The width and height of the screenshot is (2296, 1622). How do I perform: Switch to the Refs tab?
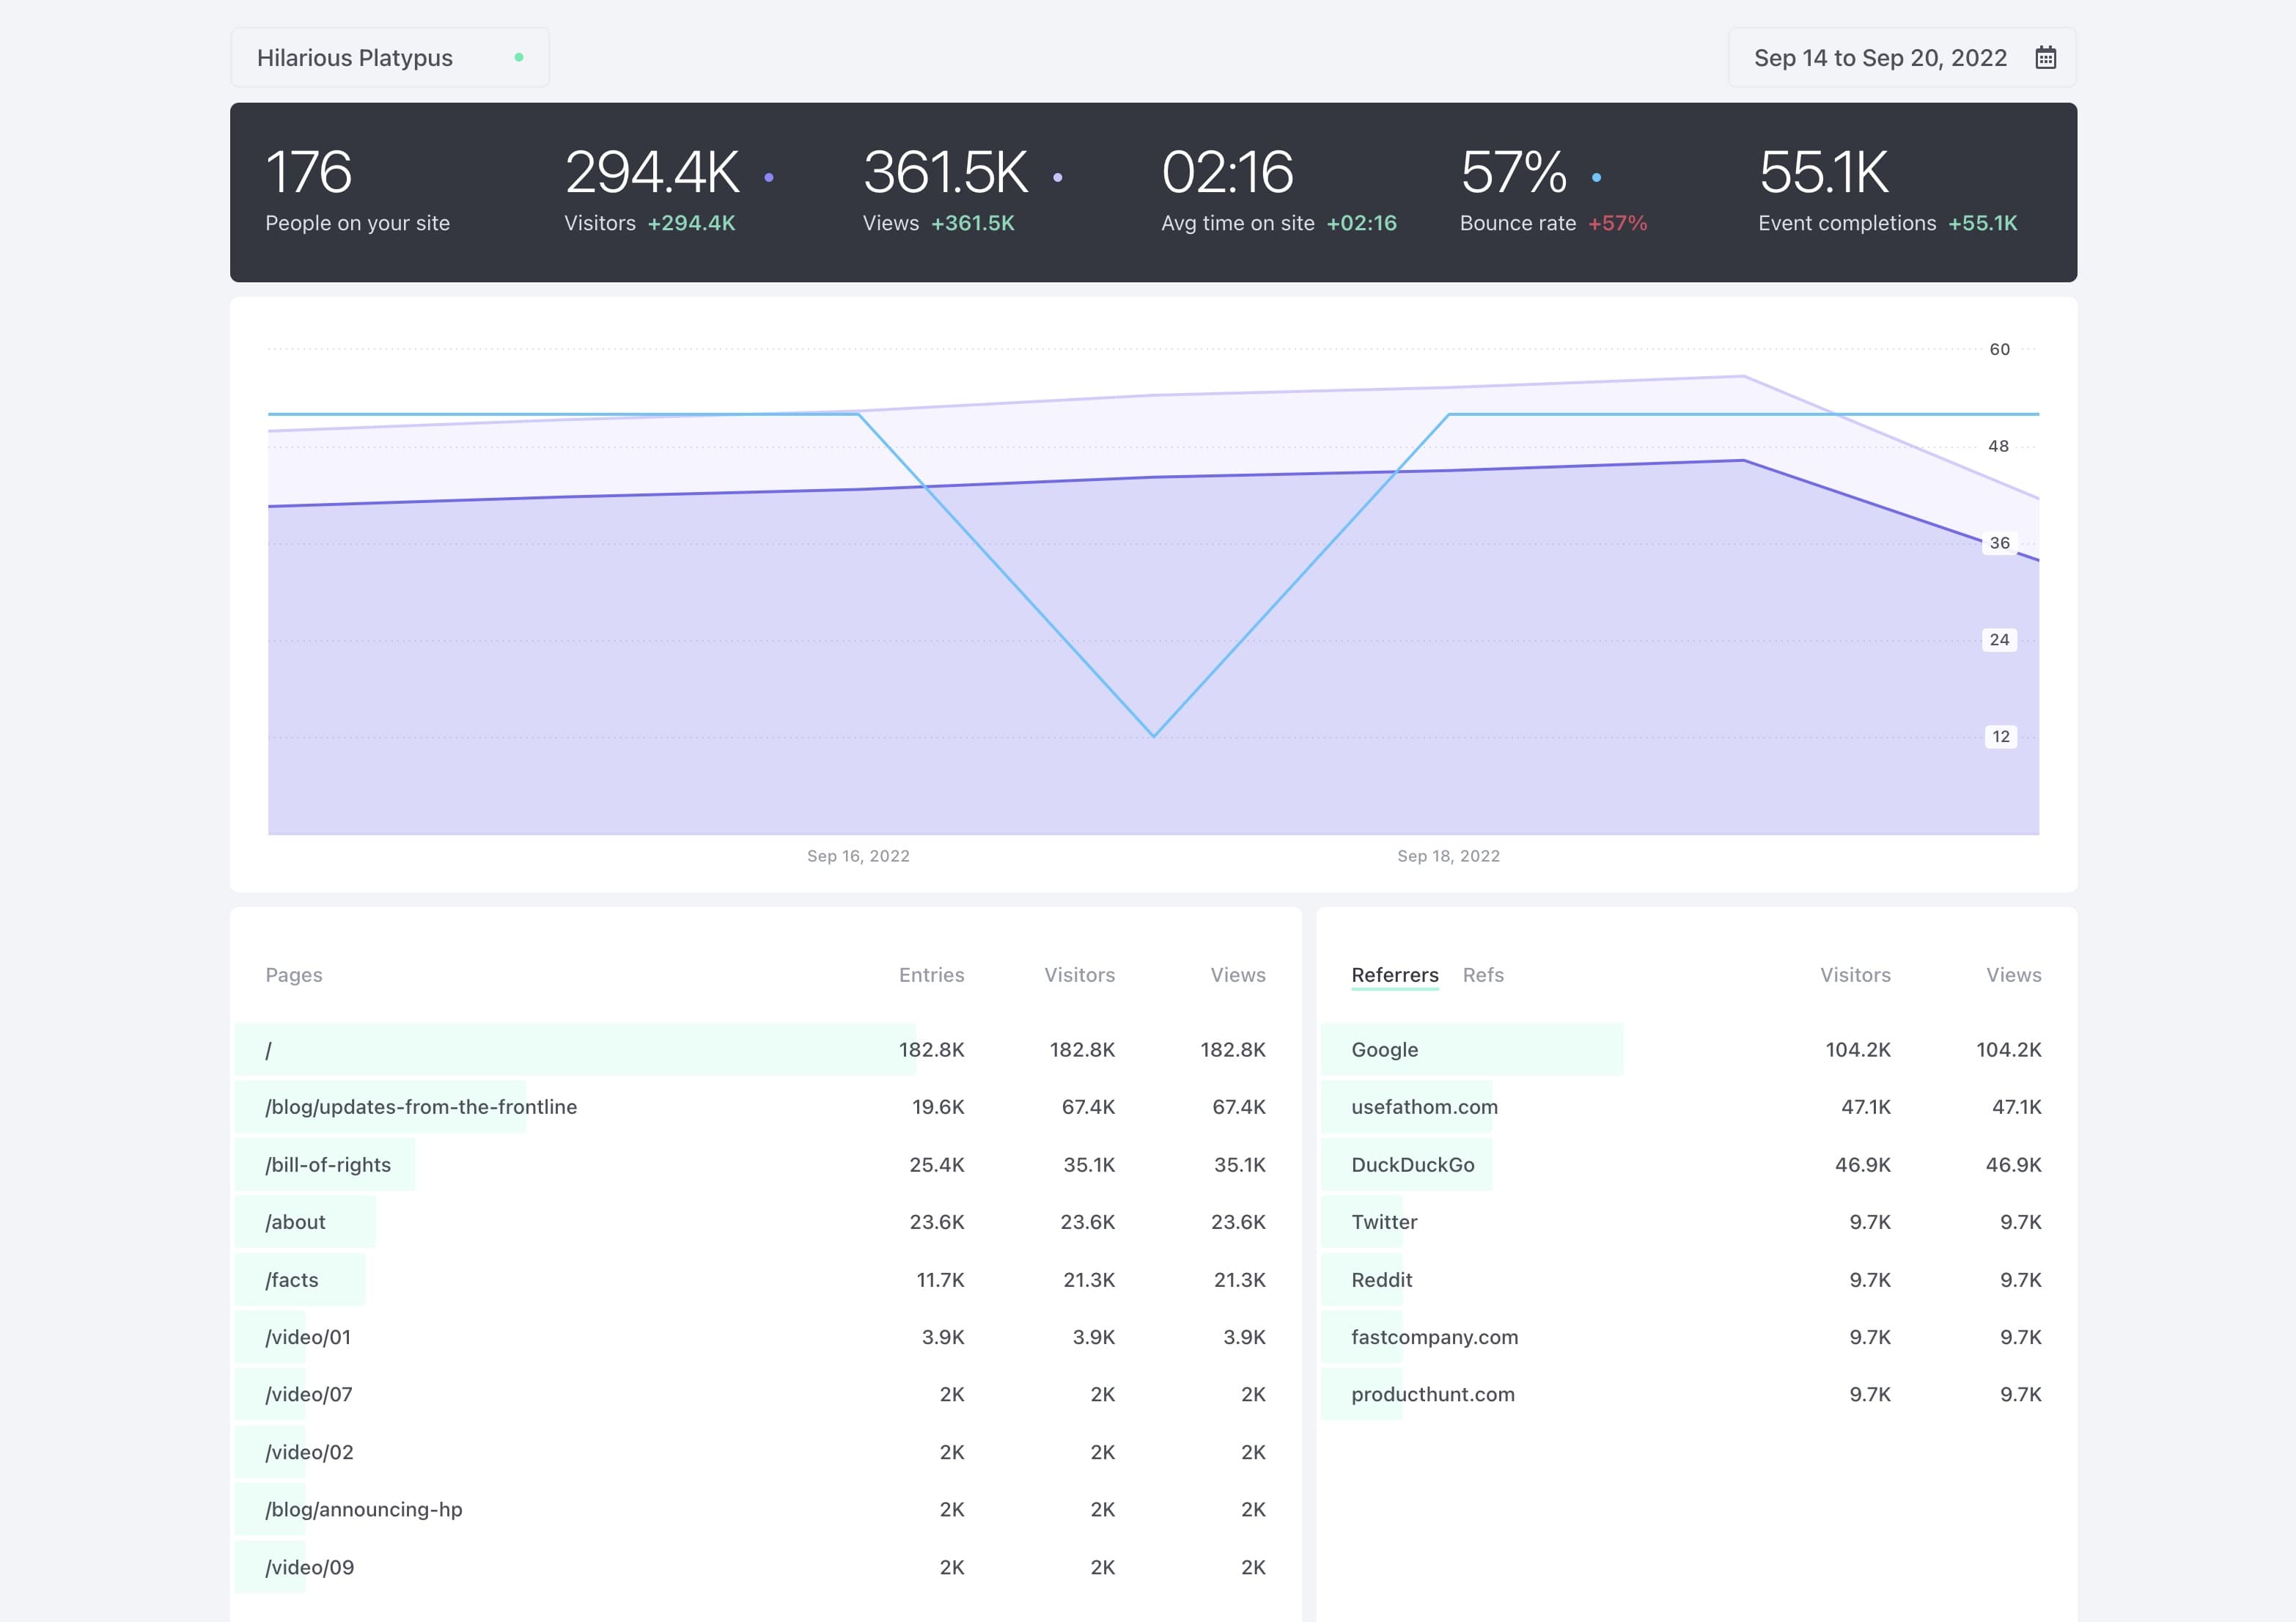(x=1482, y=975)
